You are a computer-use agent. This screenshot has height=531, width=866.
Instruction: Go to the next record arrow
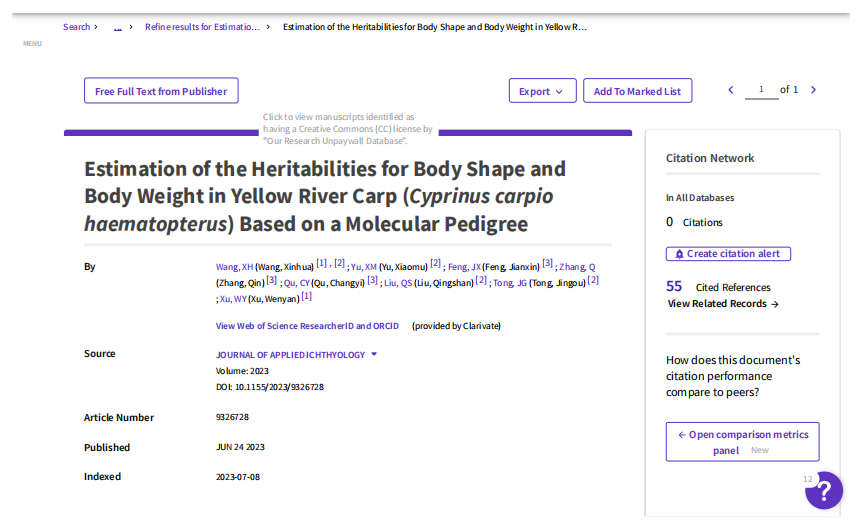(813, 90)
